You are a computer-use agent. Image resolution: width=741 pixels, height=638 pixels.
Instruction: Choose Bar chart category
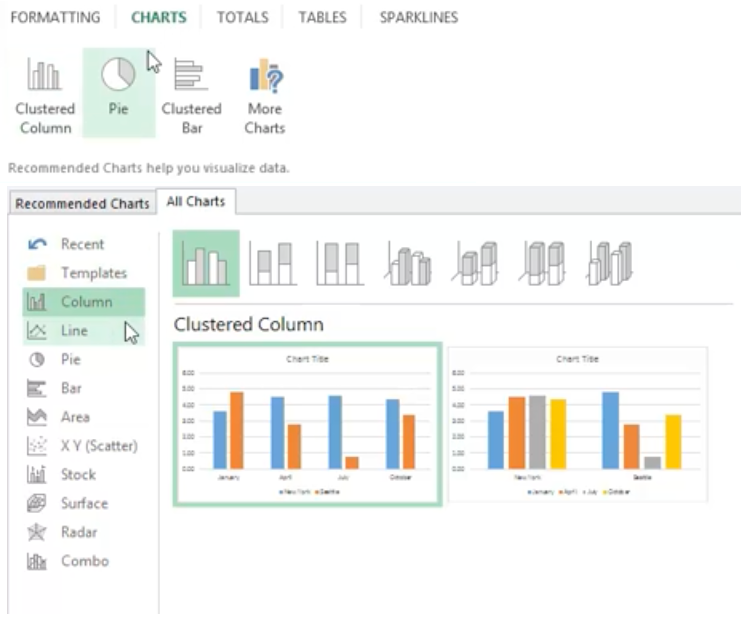point(84,388)
